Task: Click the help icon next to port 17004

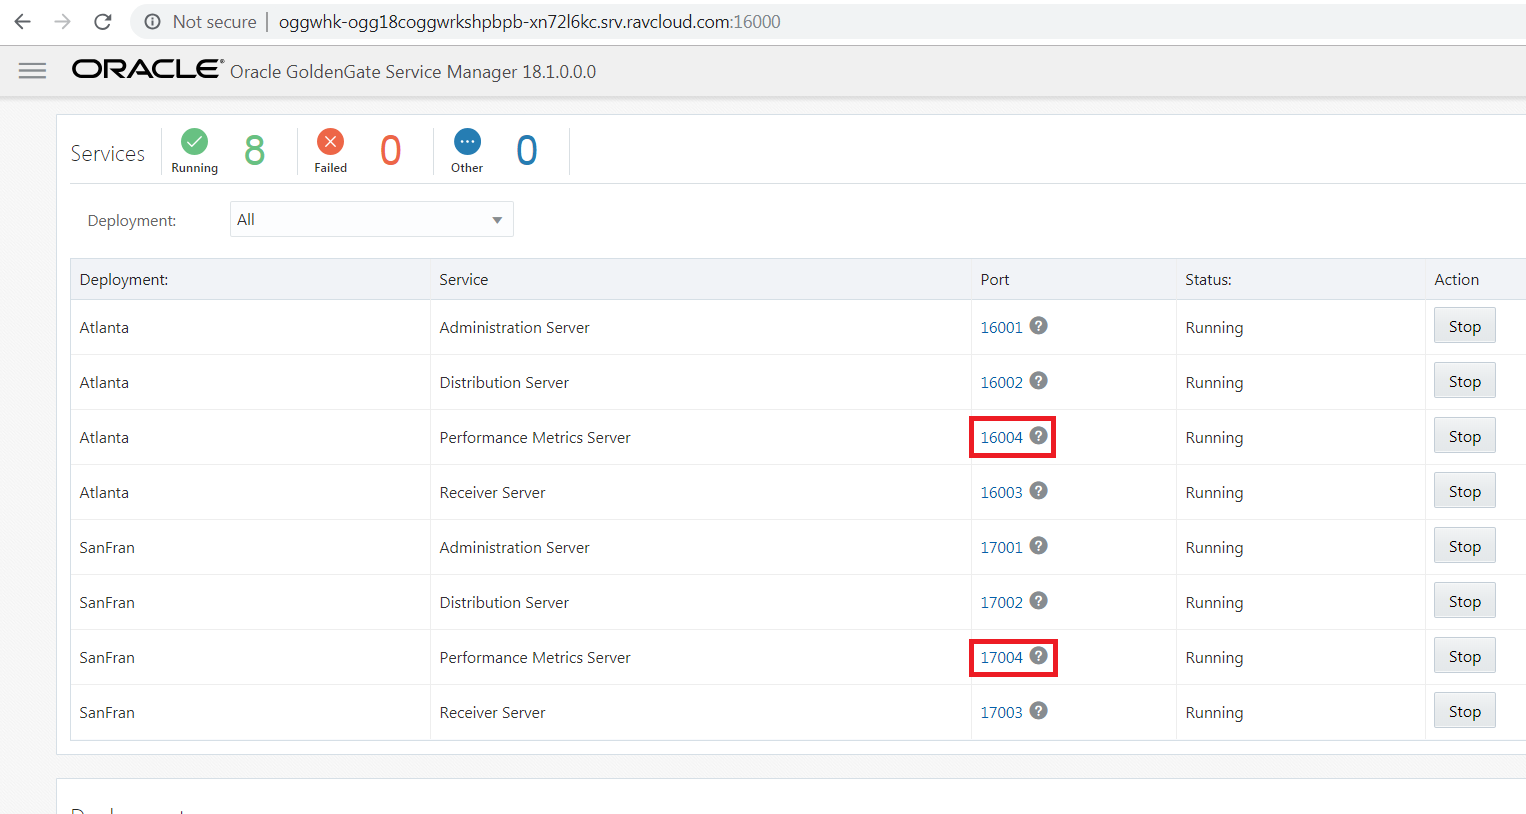Action: 1039,656
